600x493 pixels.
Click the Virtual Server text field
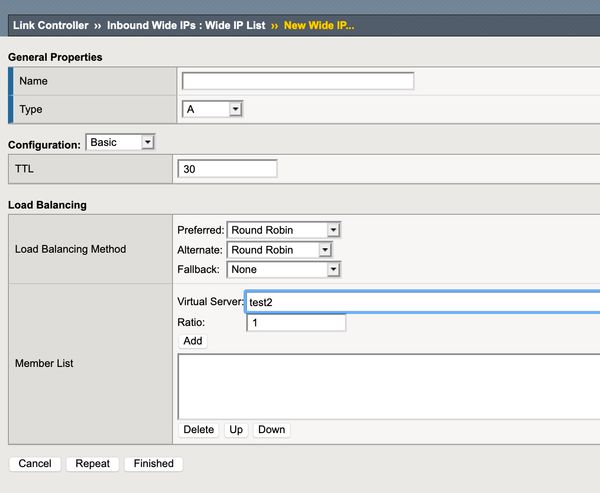(x=420, y=302)
